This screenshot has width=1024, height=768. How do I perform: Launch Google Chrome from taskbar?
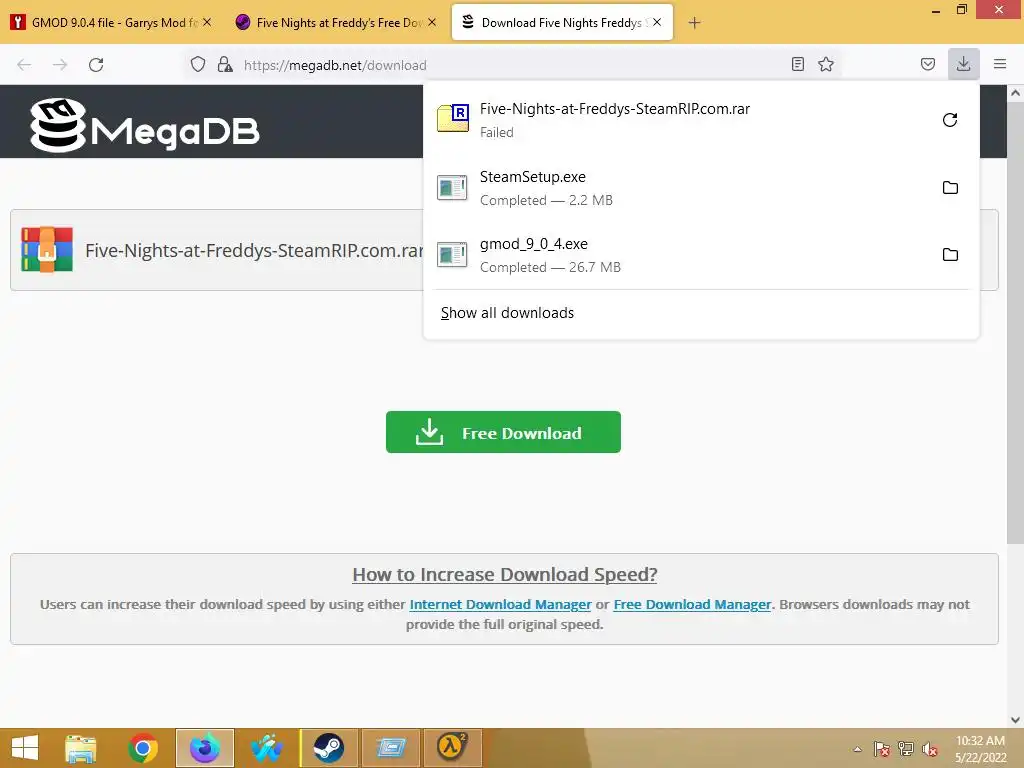pyautogui.click(x=142, y=748)
